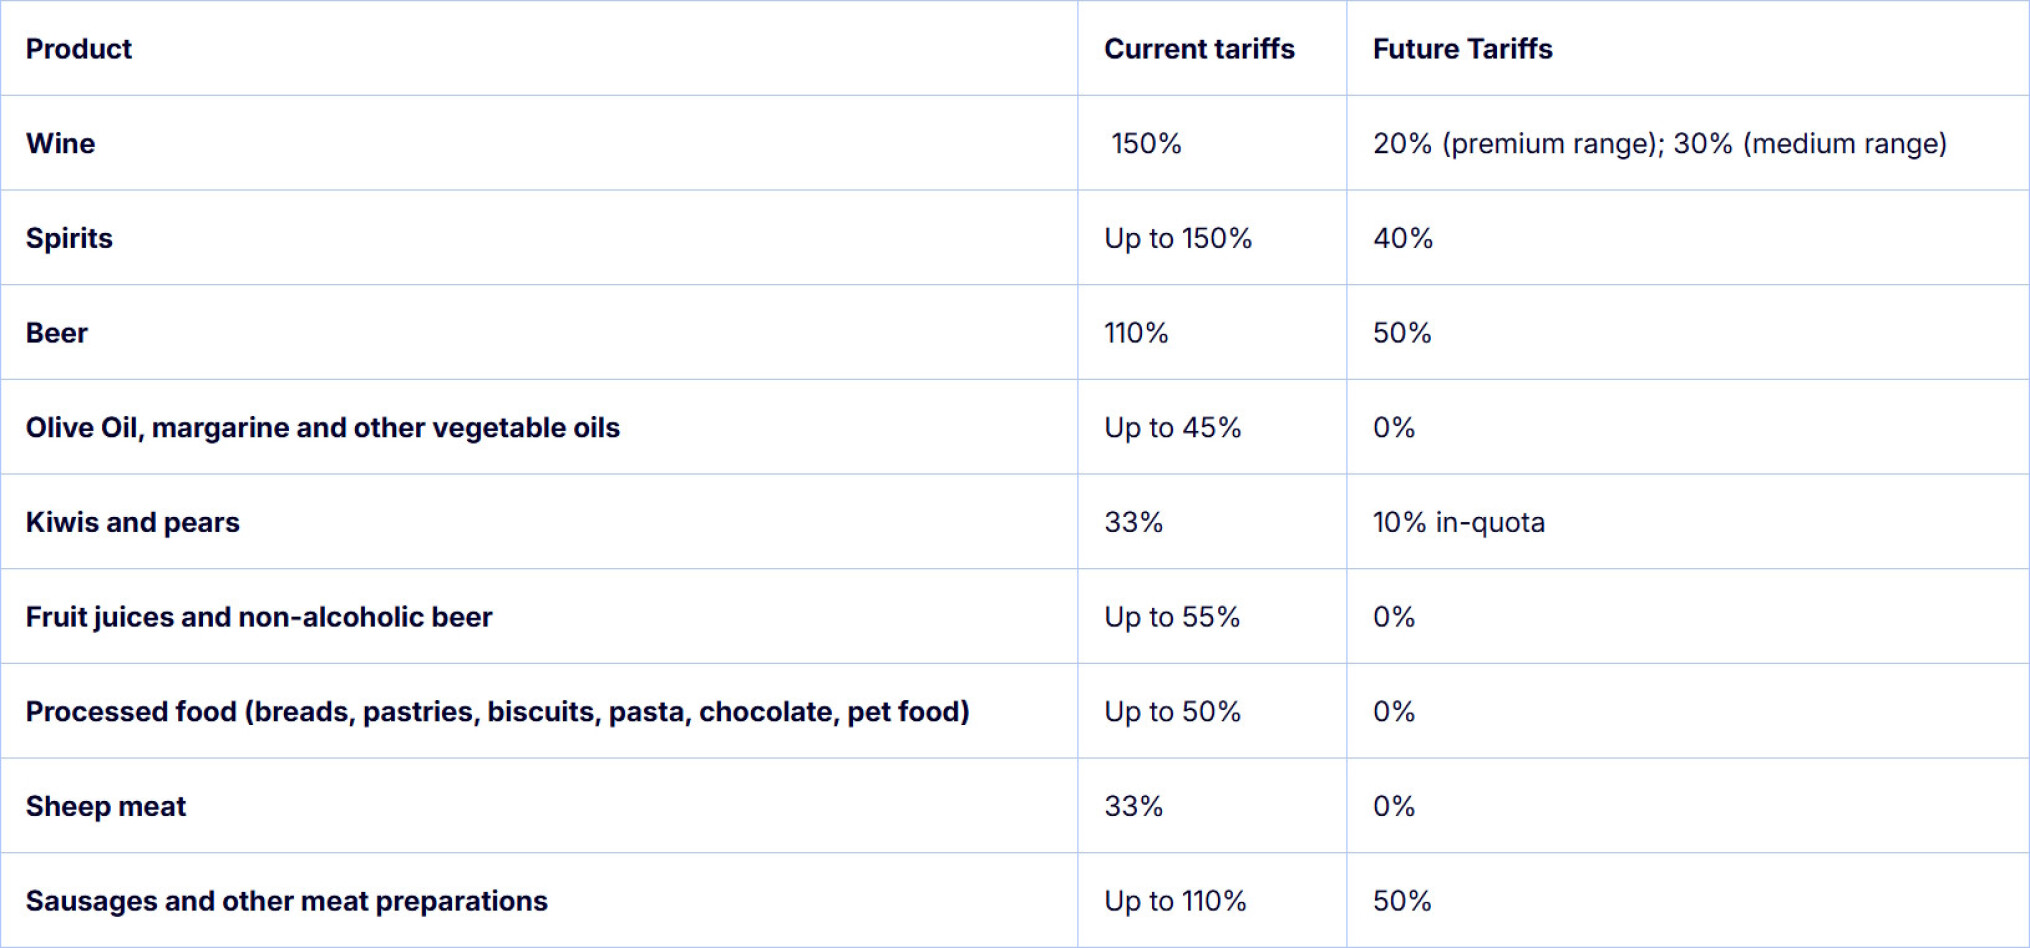Click the Product column header
Screen dimensions: 2030x948
tap(78, 49)
